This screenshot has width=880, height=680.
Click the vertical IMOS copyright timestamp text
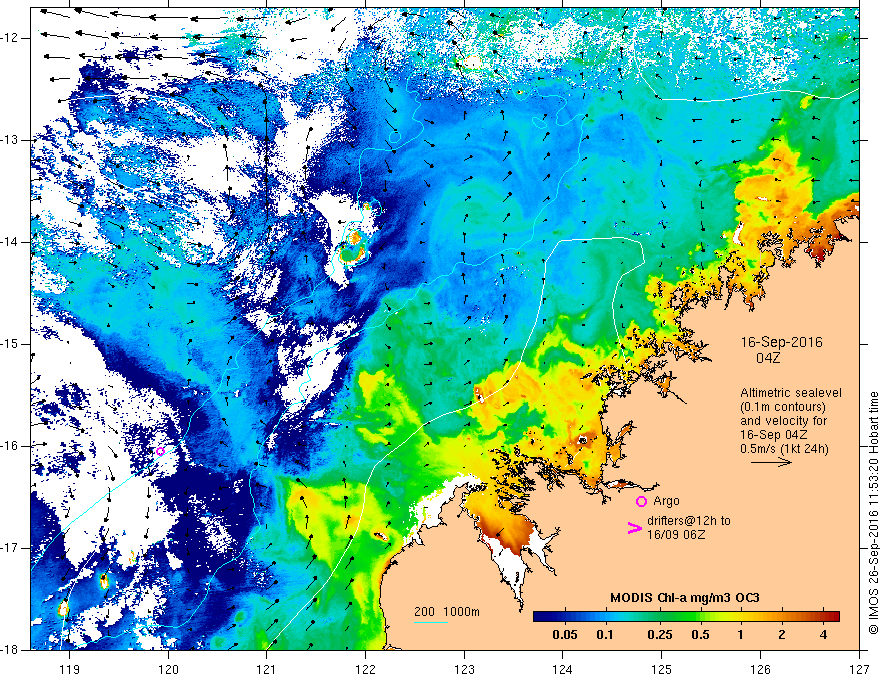(x=873, y=513)
